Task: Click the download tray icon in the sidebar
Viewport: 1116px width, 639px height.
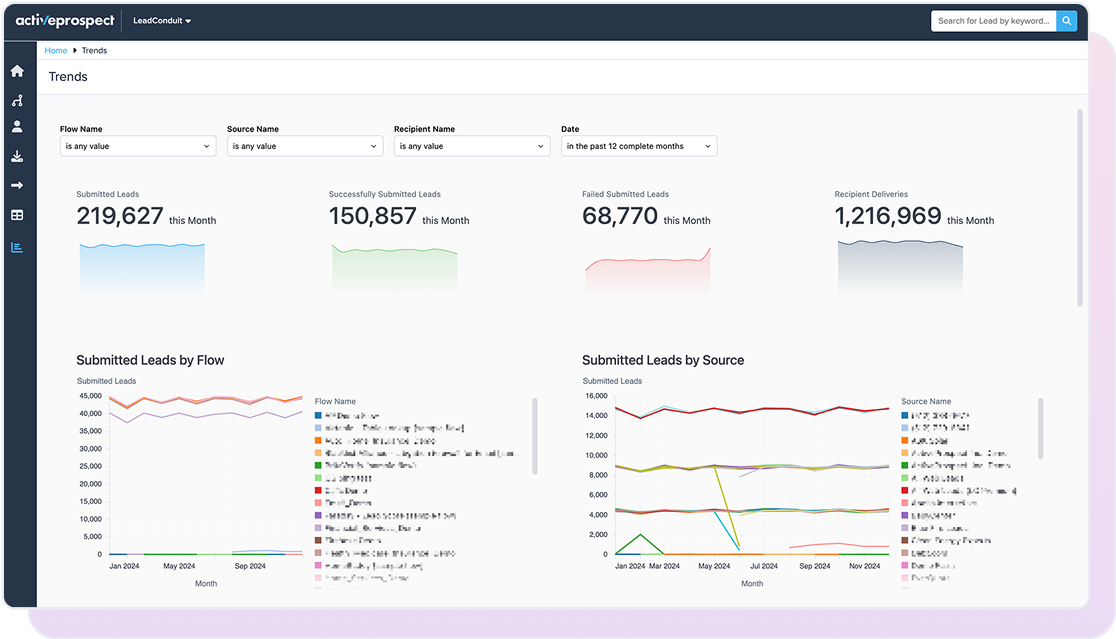Action: coord(17,156)
